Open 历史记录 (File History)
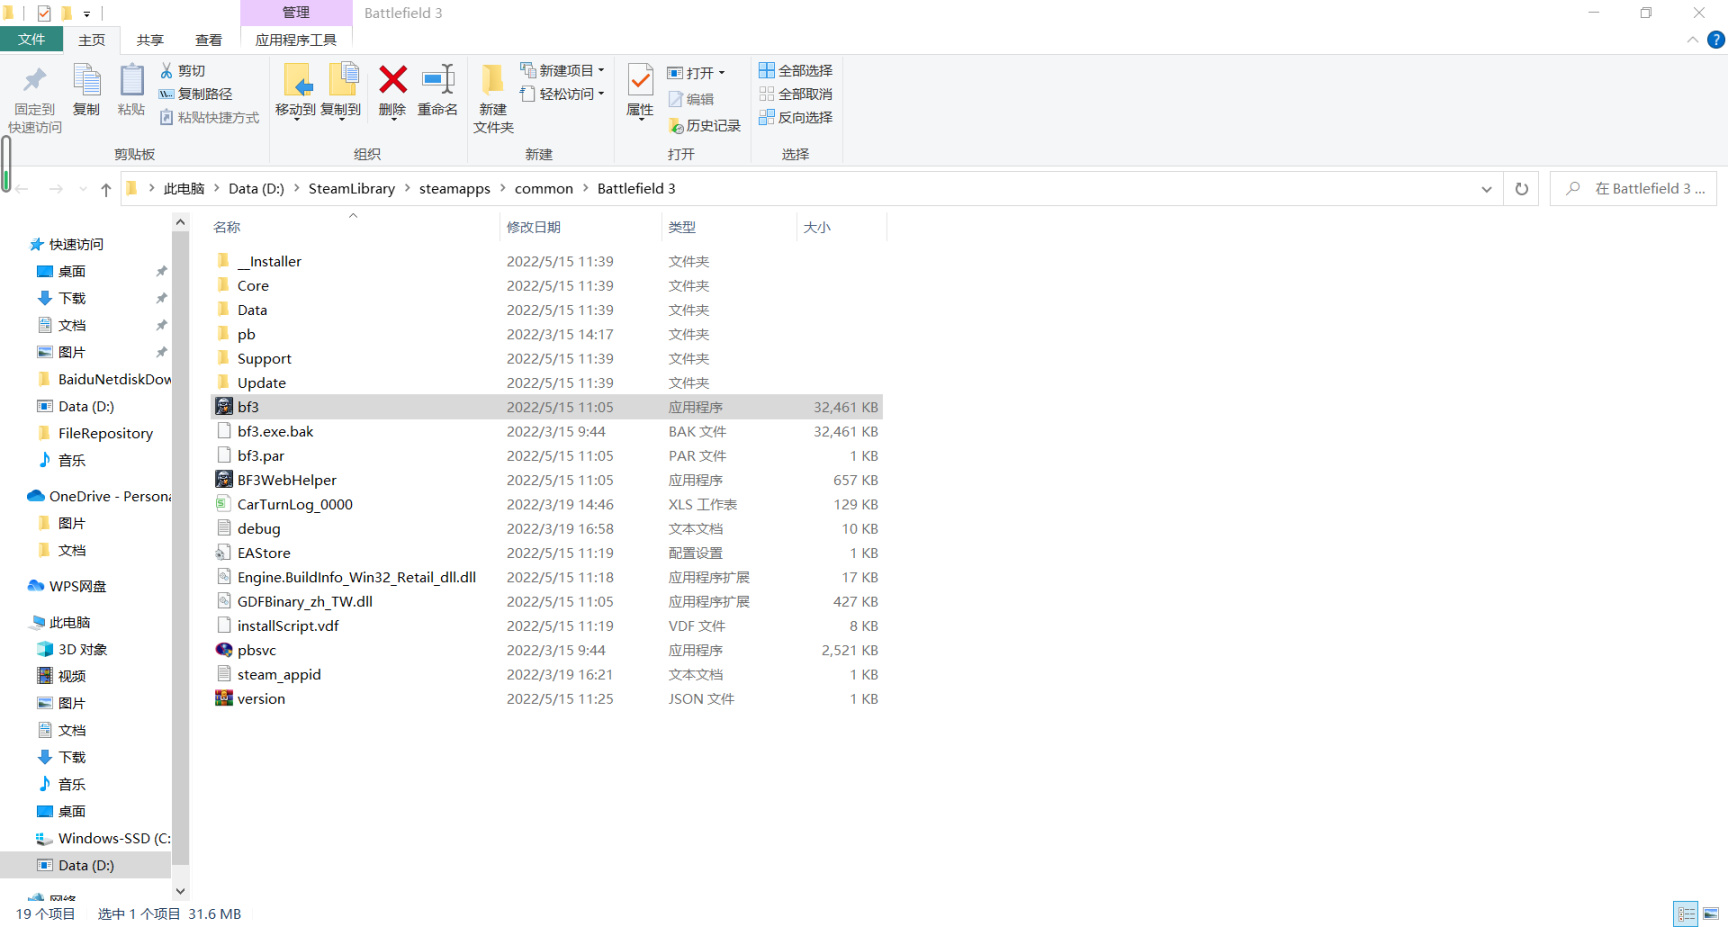The width and height of the screenshot is (1728, 927). pyautogui.click(x=704, y=125)
